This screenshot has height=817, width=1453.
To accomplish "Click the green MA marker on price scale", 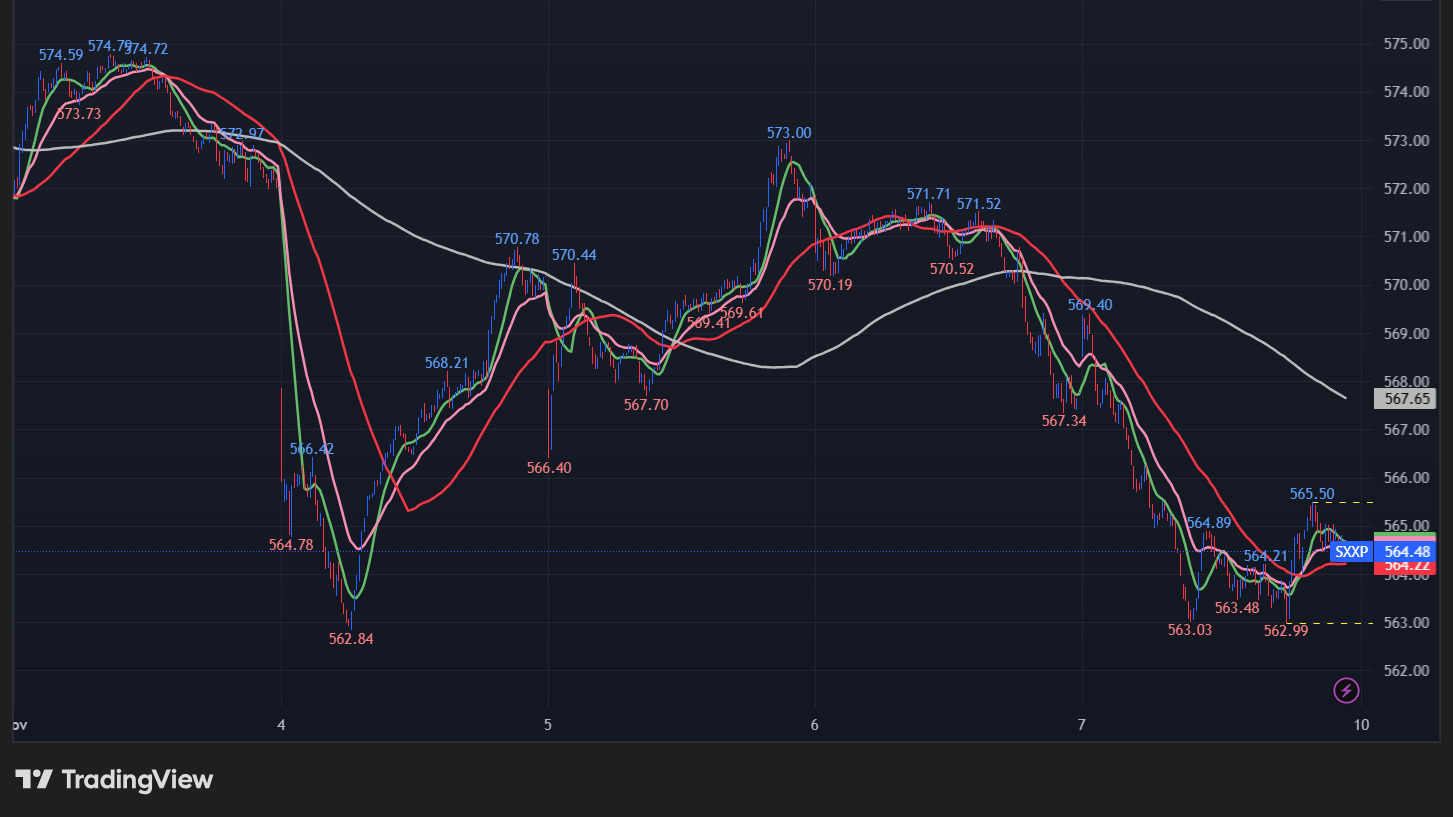I will coord(1404,533).
